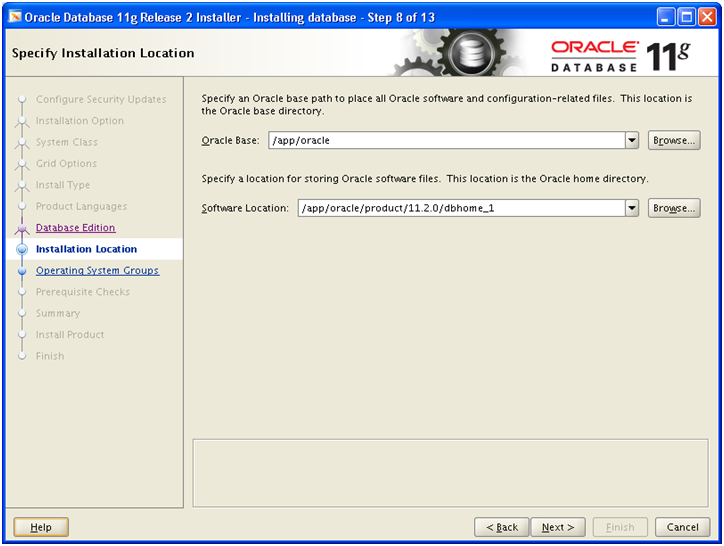
Task: Open the Operating System Groups step link
Action: [97, 271]
